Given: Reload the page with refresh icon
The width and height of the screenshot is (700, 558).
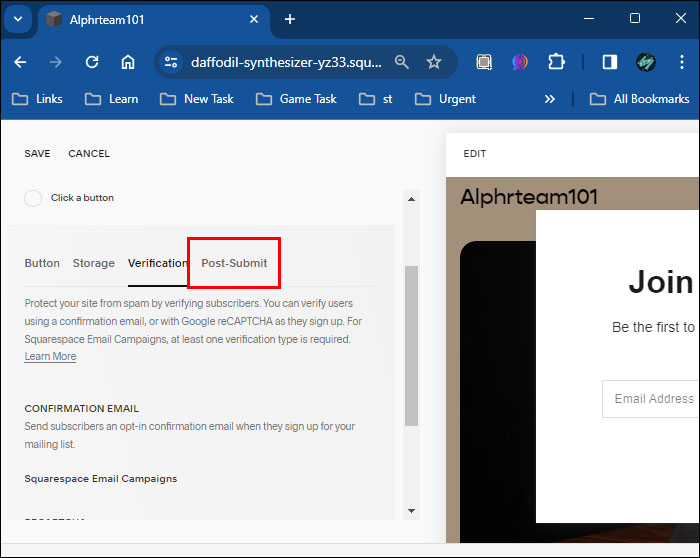Looking at the screenshot, I should tap(92, 62).
